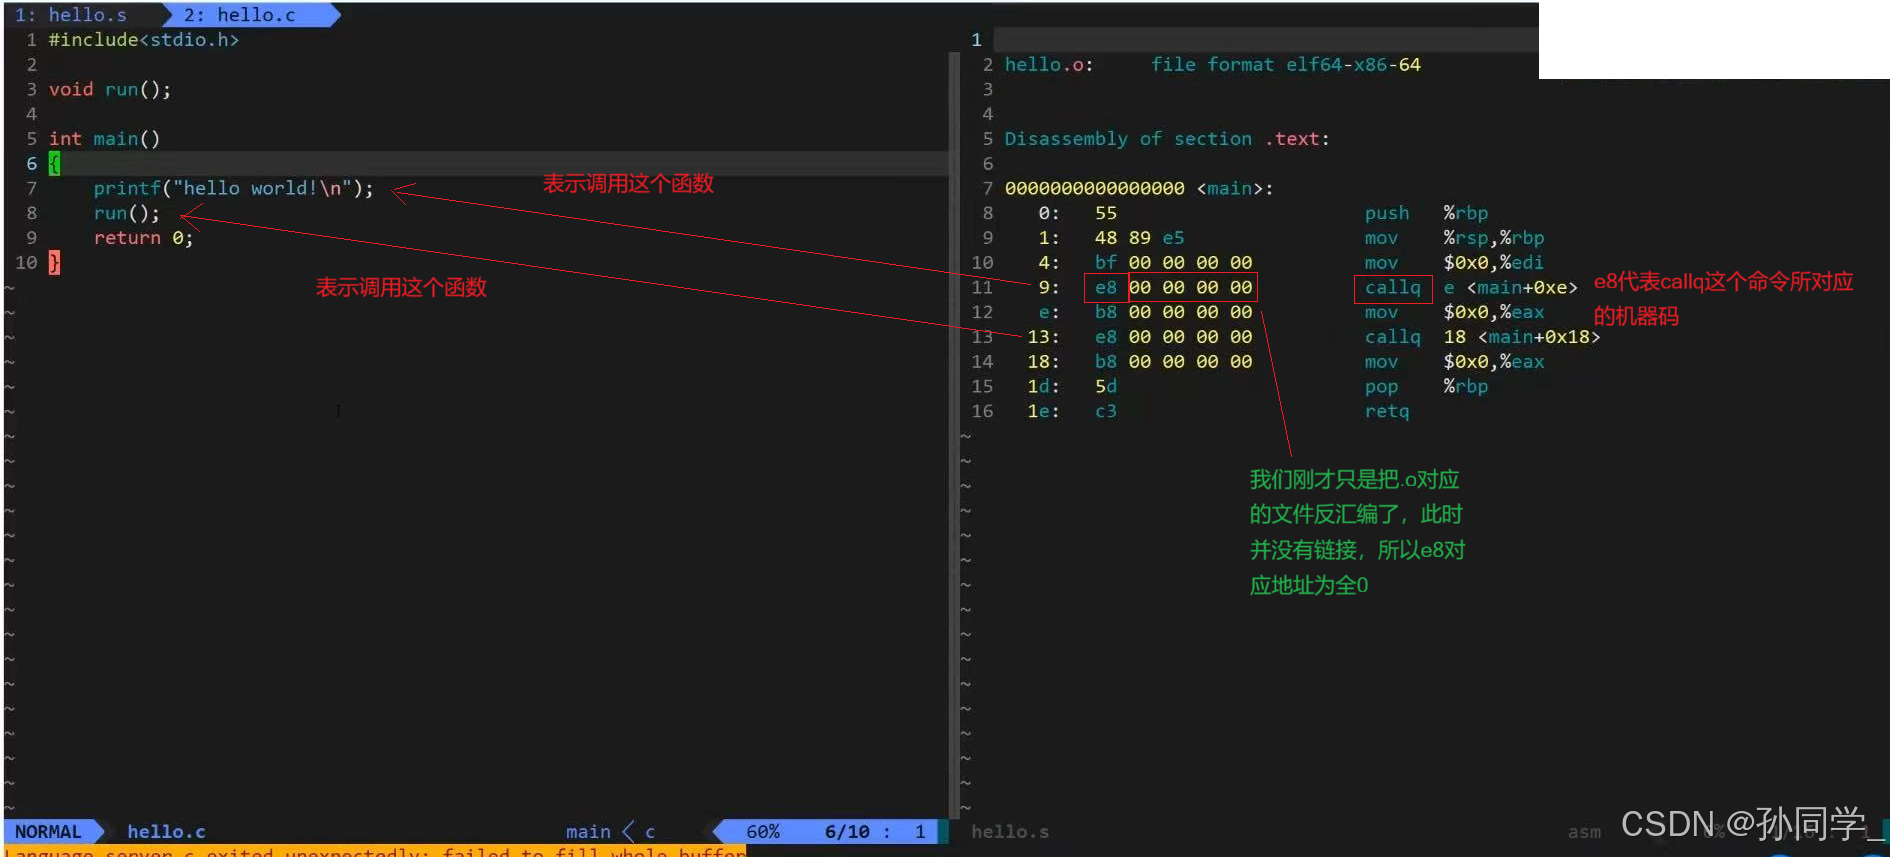Click the %rsp,%rbp operands

pyautogui.click(x=1494, y=238)
